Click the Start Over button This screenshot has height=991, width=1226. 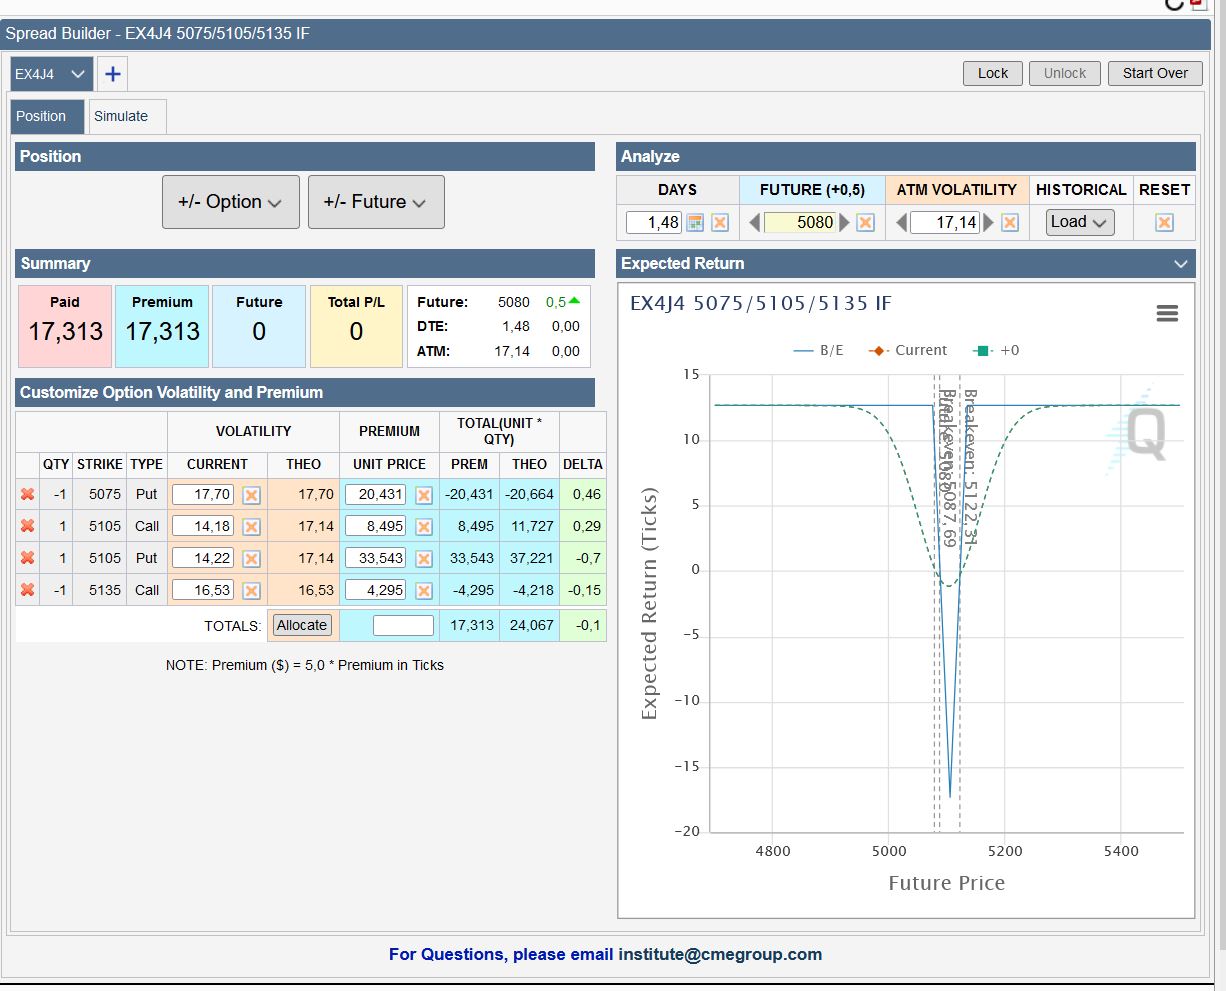click(x=1155, y=73)
